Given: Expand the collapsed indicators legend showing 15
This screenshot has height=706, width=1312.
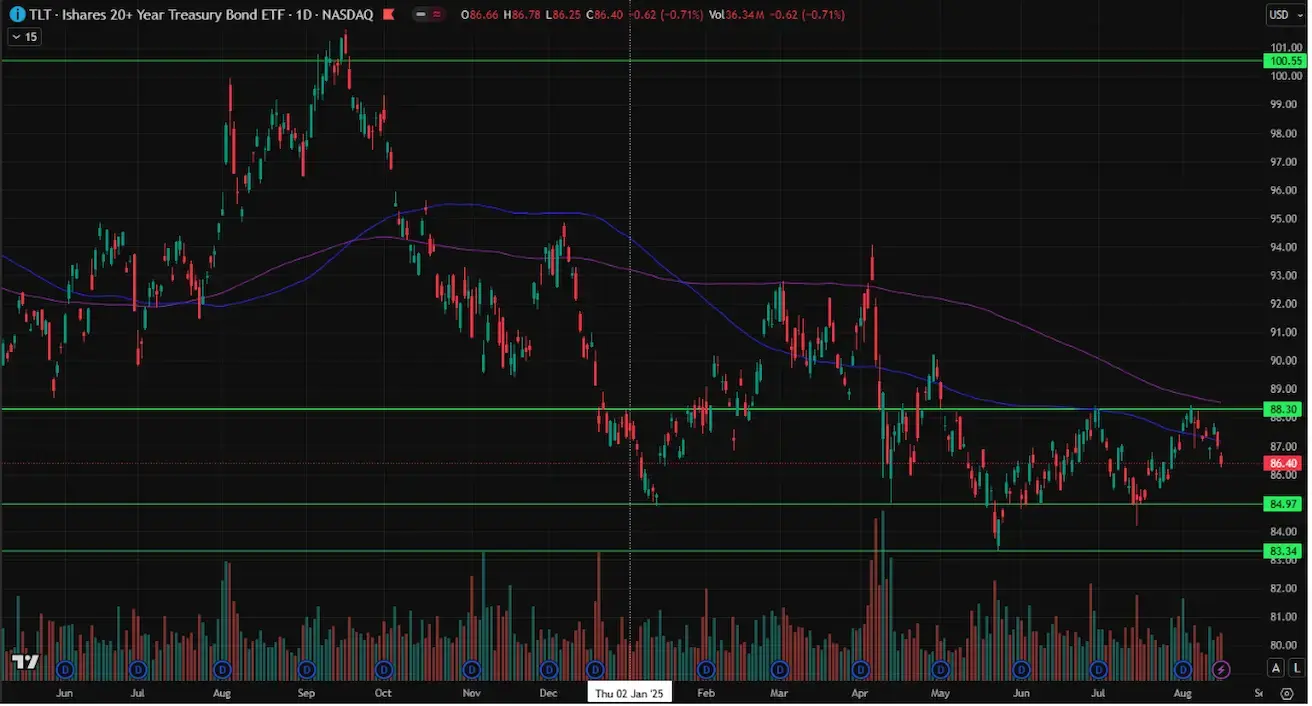Looking at the screenshot, I should click(x=24, y=37).
